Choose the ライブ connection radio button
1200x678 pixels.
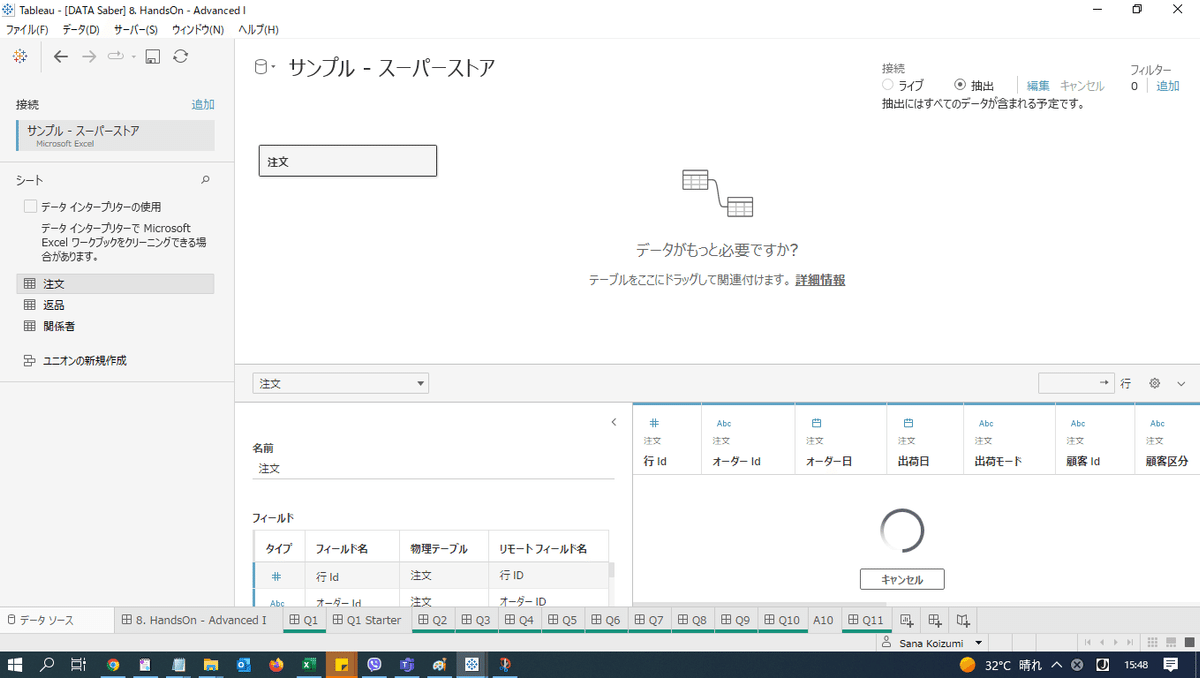click(x=888, y=86)
